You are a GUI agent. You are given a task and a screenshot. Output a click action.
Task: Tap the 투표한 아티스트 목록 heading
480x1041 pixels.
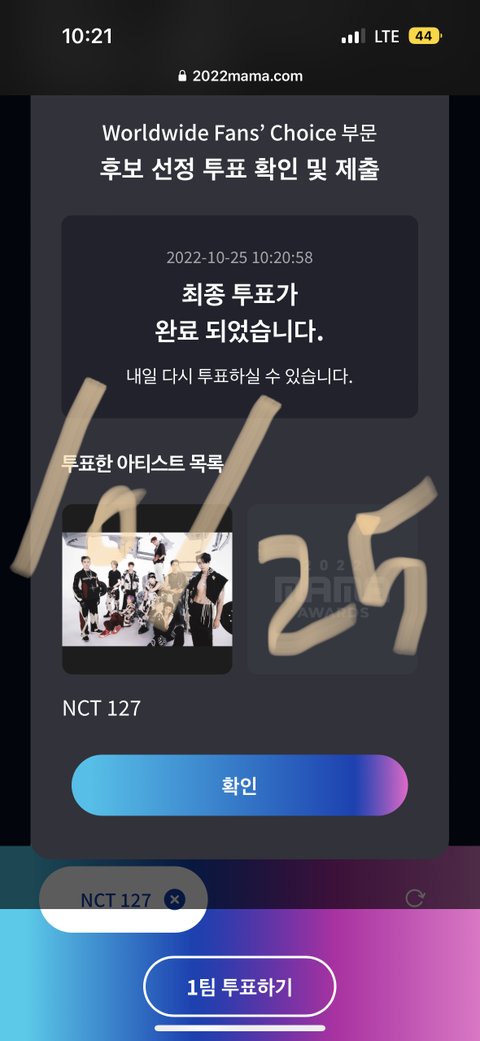pyautogui.click(x=143, y=462)
